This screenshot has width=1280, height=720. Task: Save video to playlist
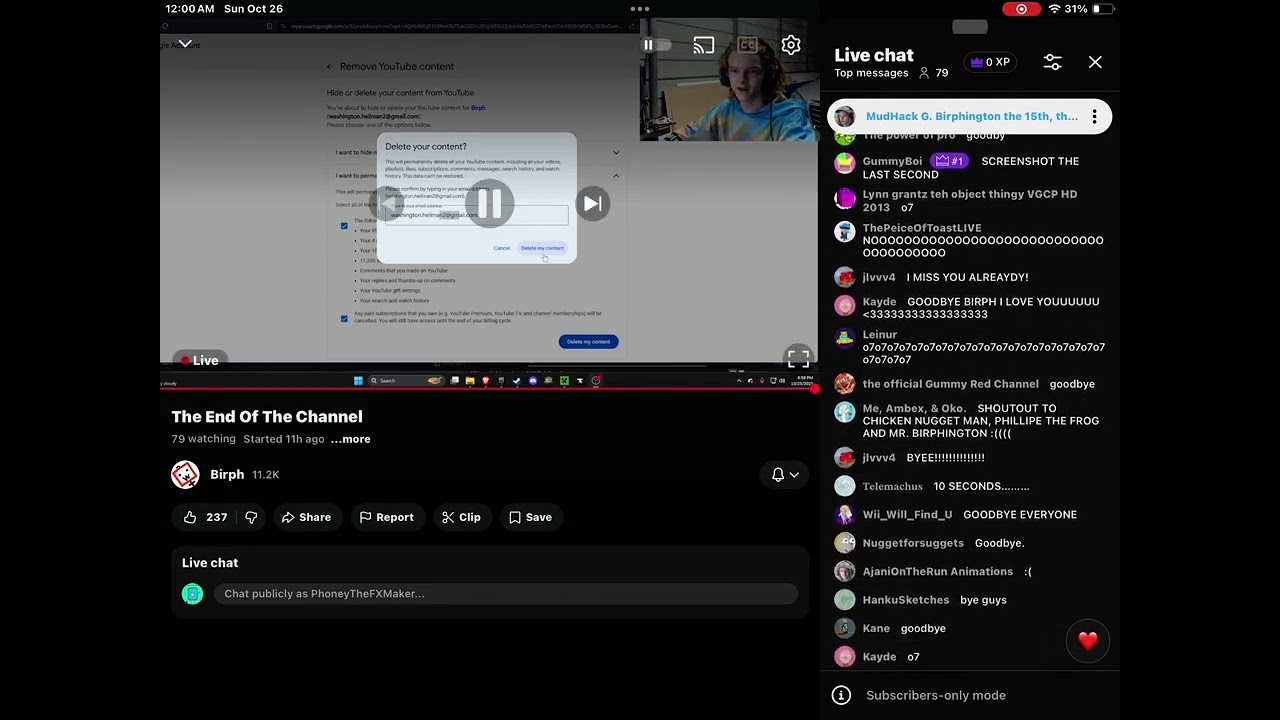point(530,517)
